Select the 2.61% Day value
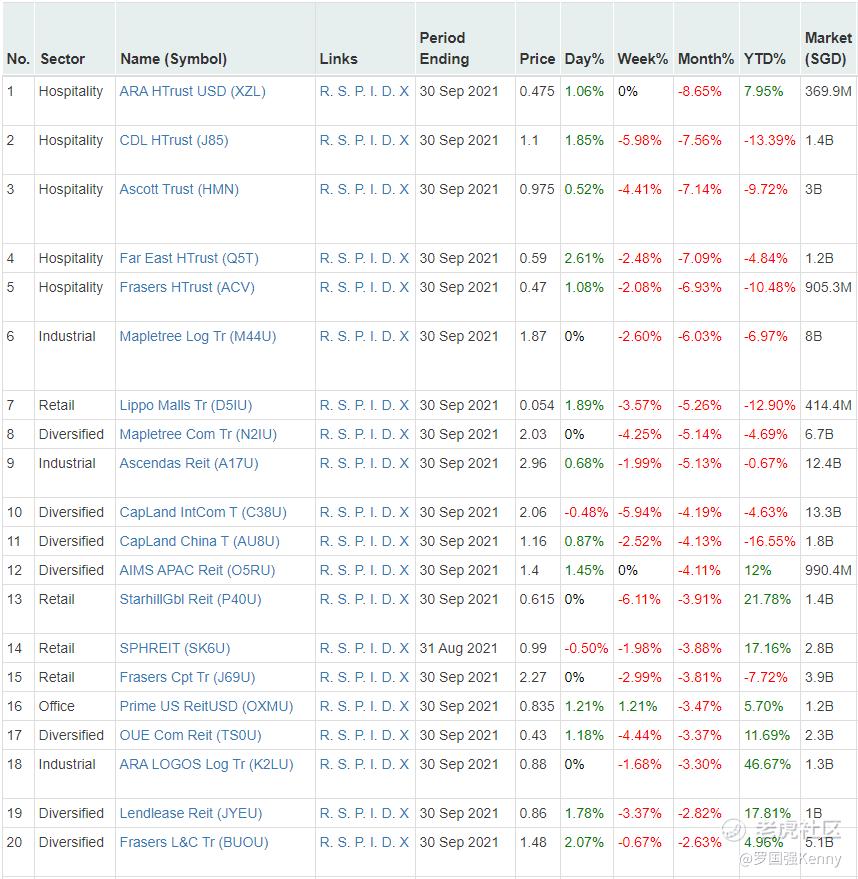The image size is (858, 879). pos(584,258)
